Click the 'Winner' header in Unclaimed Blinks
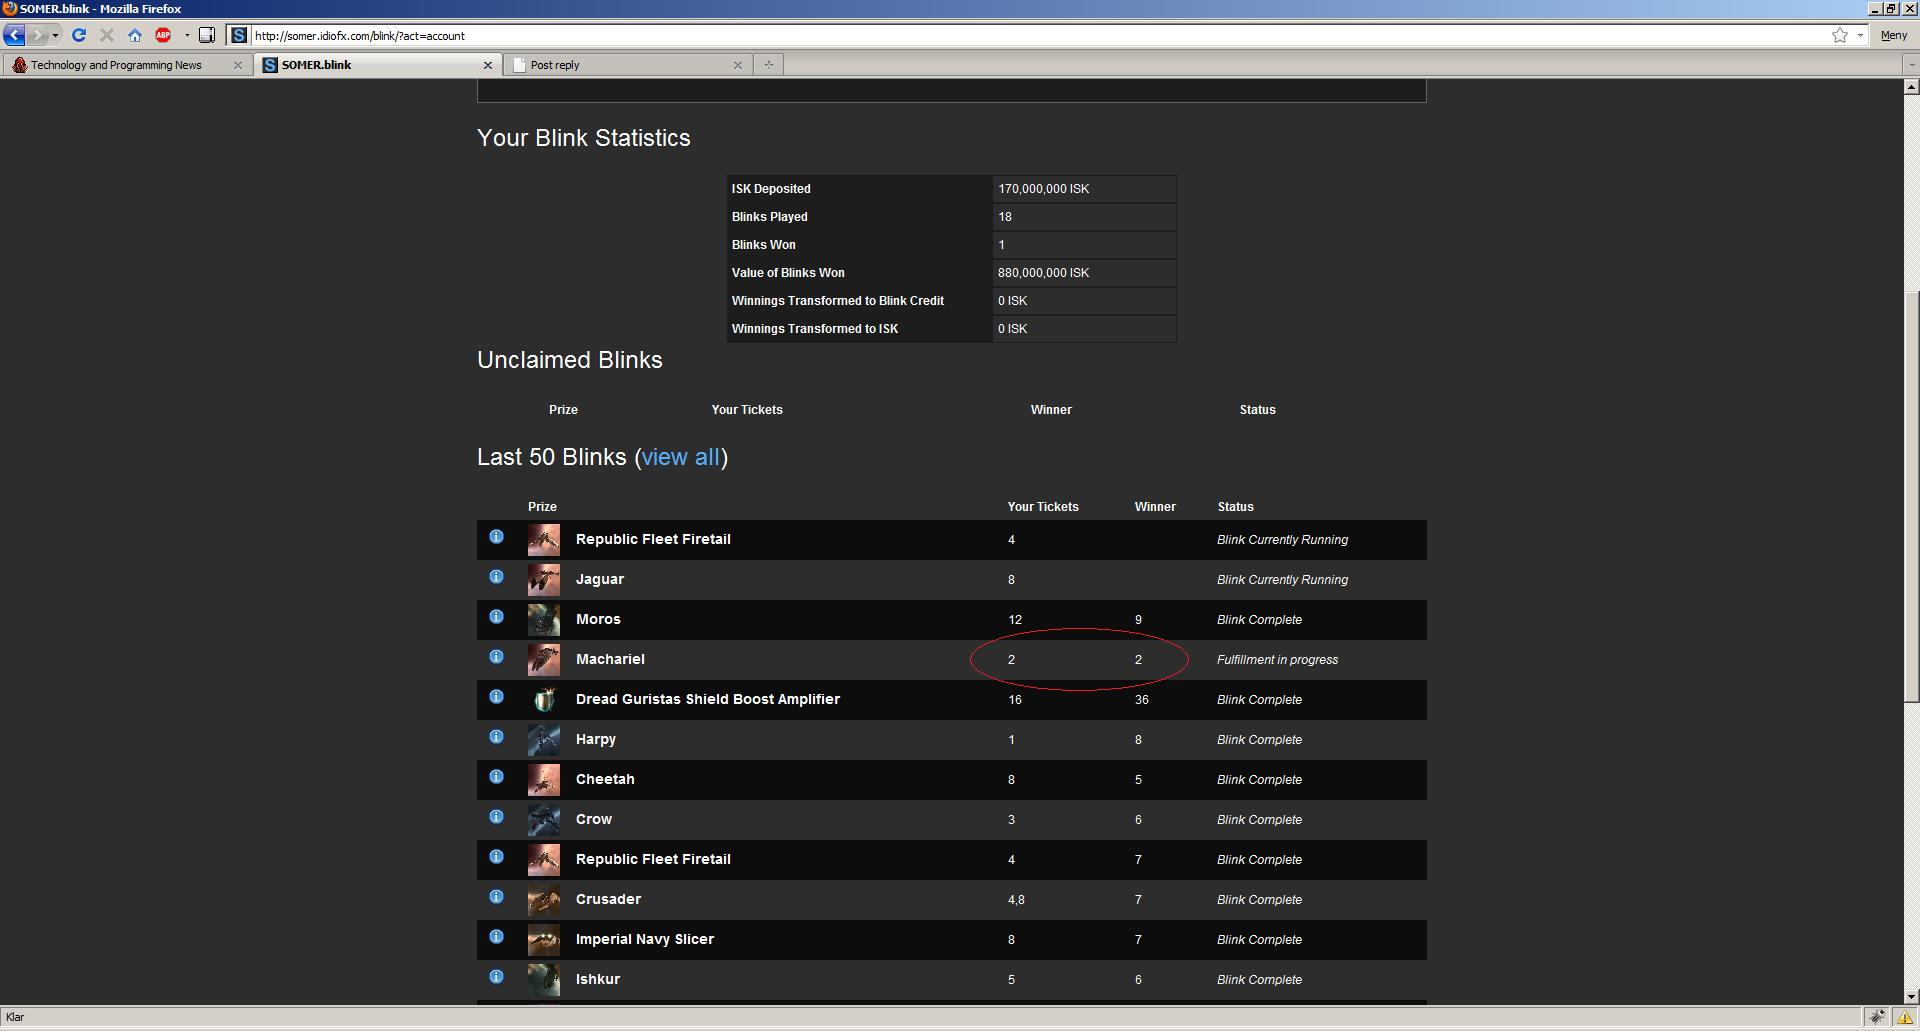Screen dimensions: 1920x1031 [1051, 410]
